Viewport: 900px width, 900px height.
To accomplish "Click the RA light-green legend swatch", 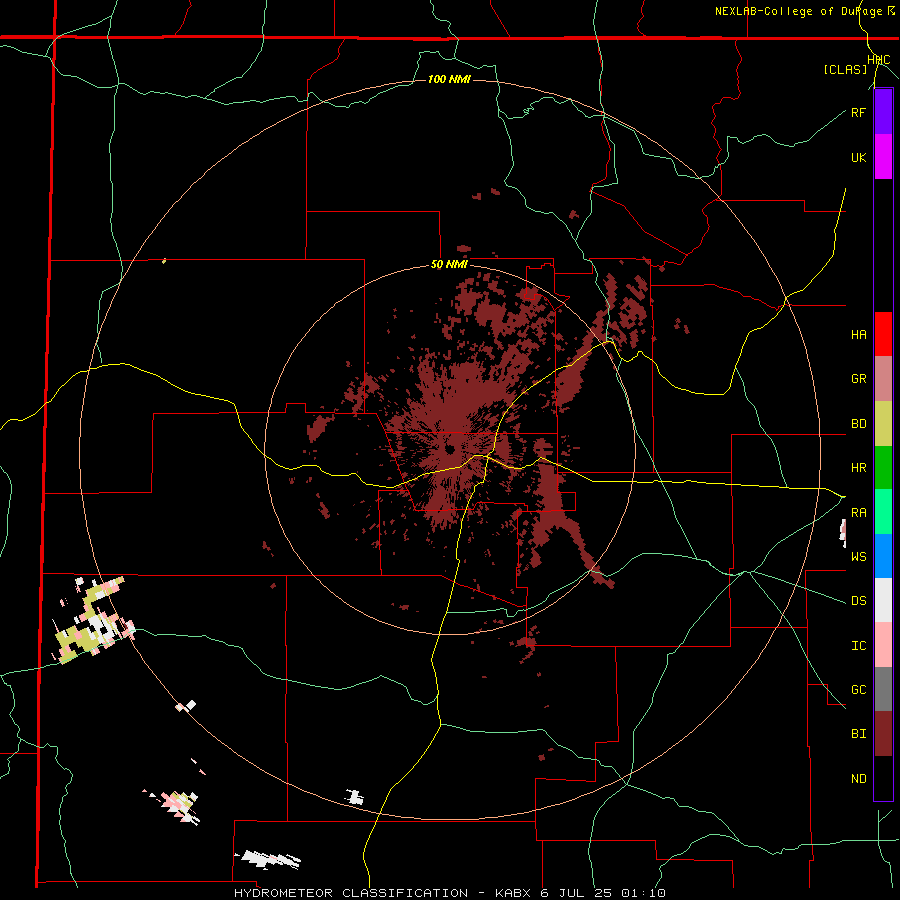I will point(883,512).
